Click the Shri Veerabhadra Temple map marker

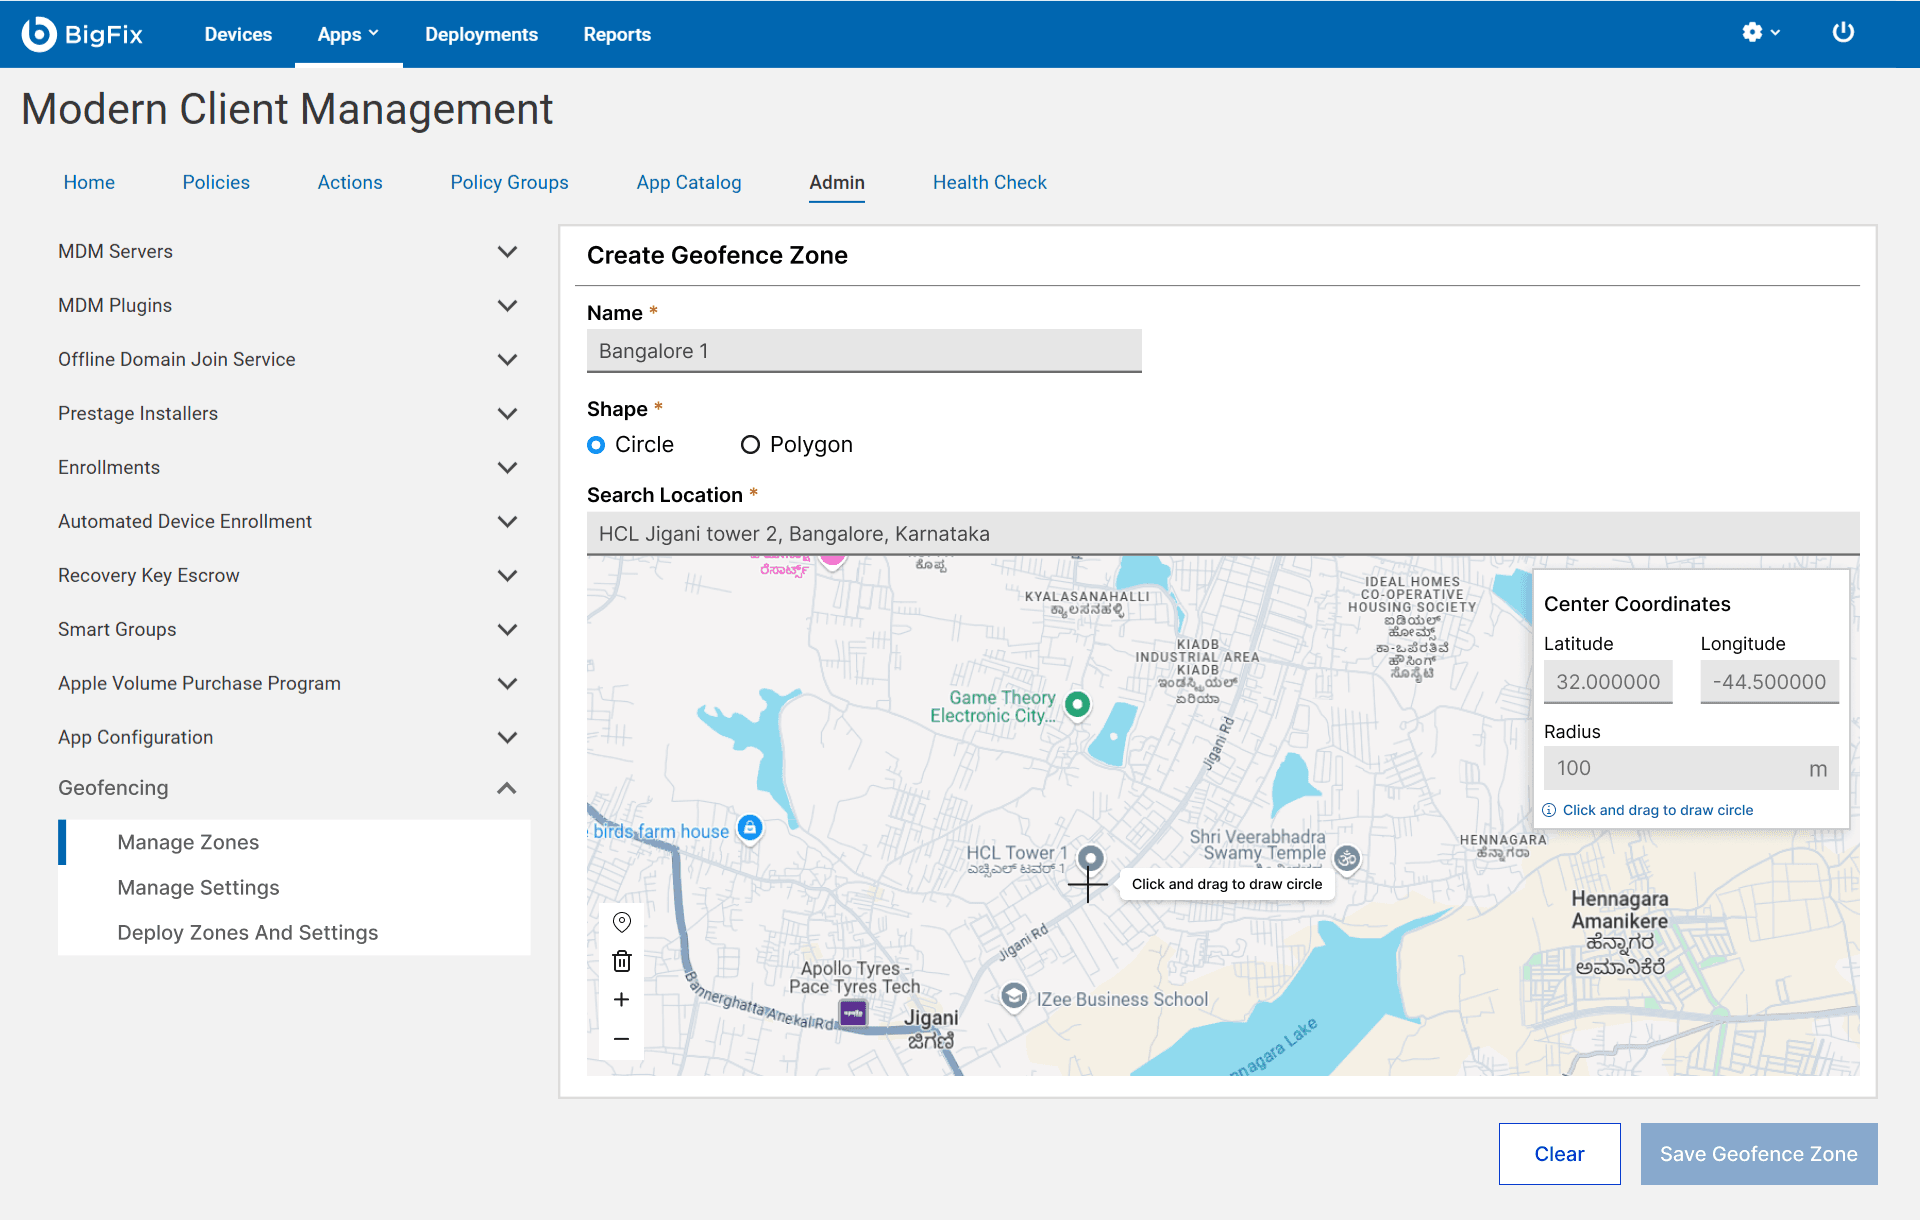1347,858
